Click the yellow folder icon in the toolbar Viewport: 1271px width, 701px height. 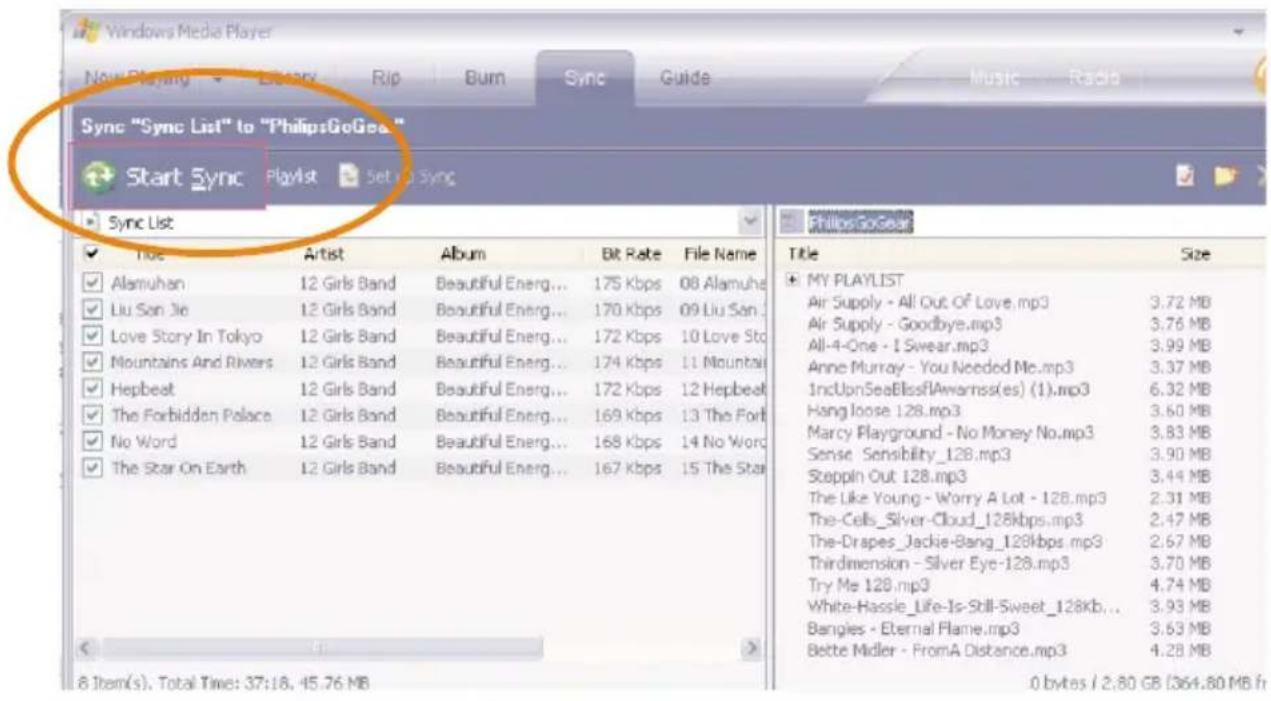[1225, 177]
